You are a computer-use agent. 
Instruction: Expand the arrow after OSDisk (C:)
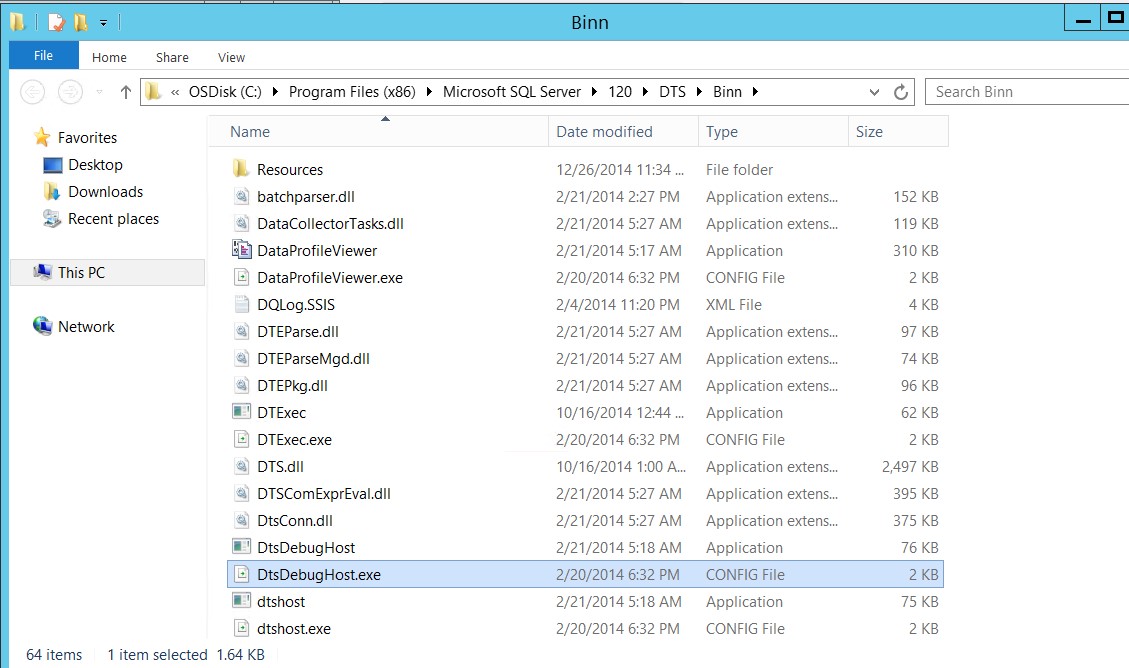[275, 92]
